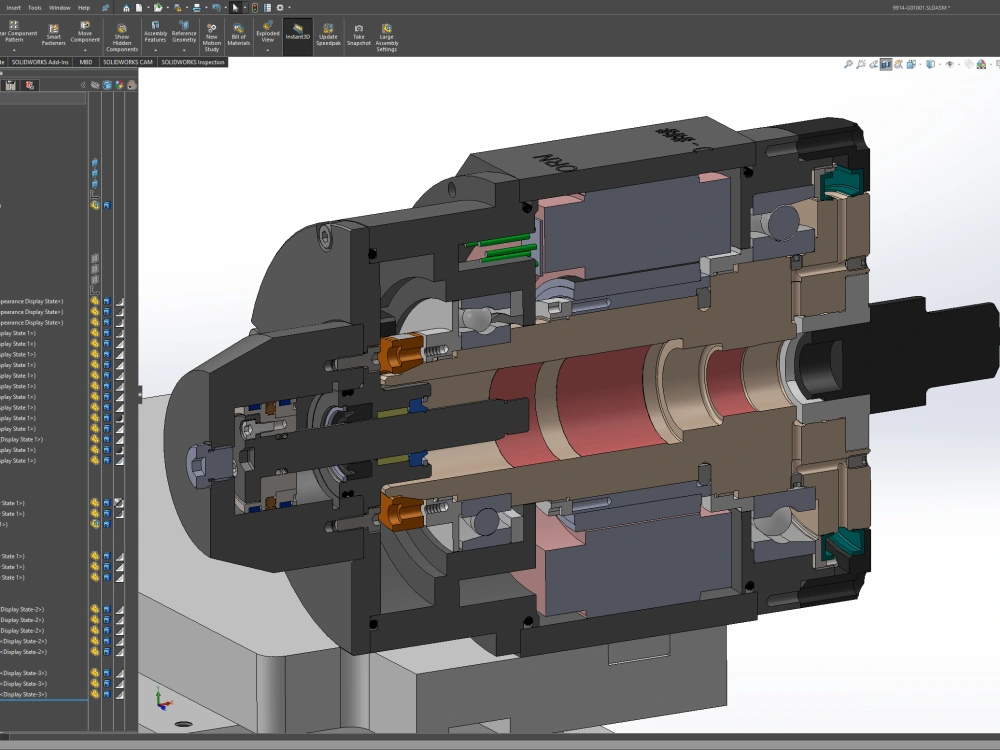The width and height of the screenshot is (1000, 750).
Task: Switch to the SOLIDWORKS CAM tab
Action: 127,62
